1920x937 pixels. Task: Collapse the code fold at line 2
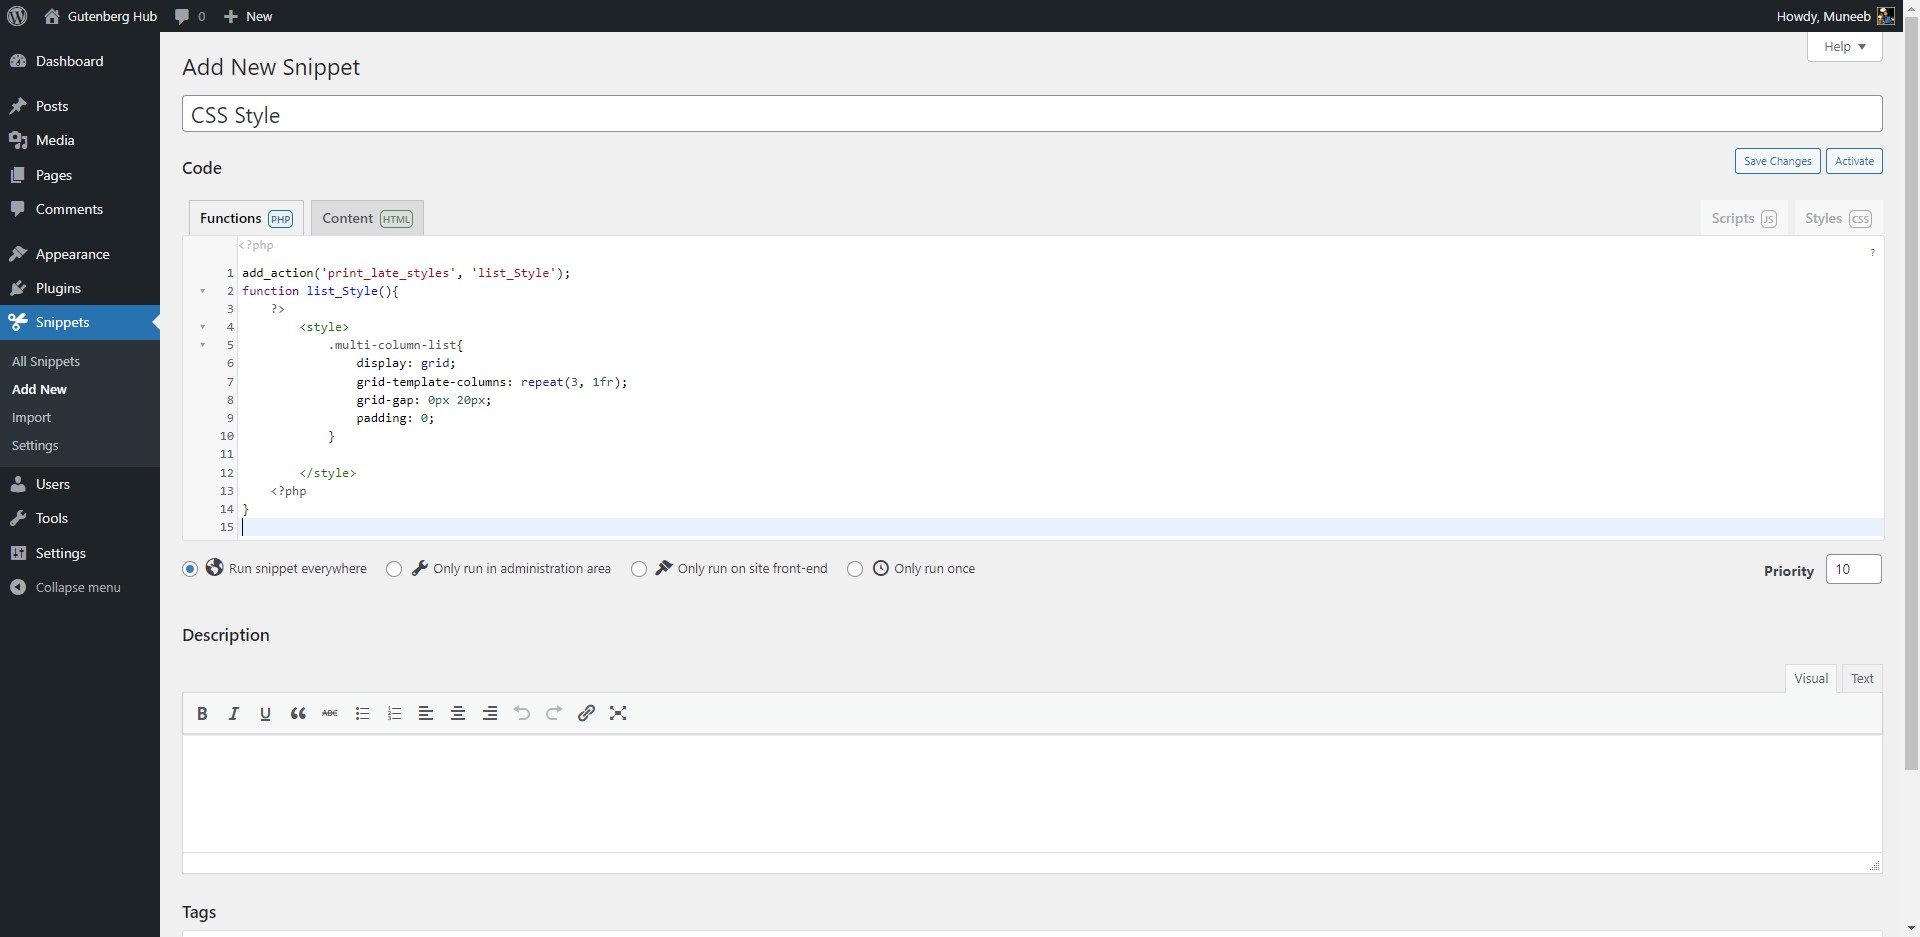204,290
